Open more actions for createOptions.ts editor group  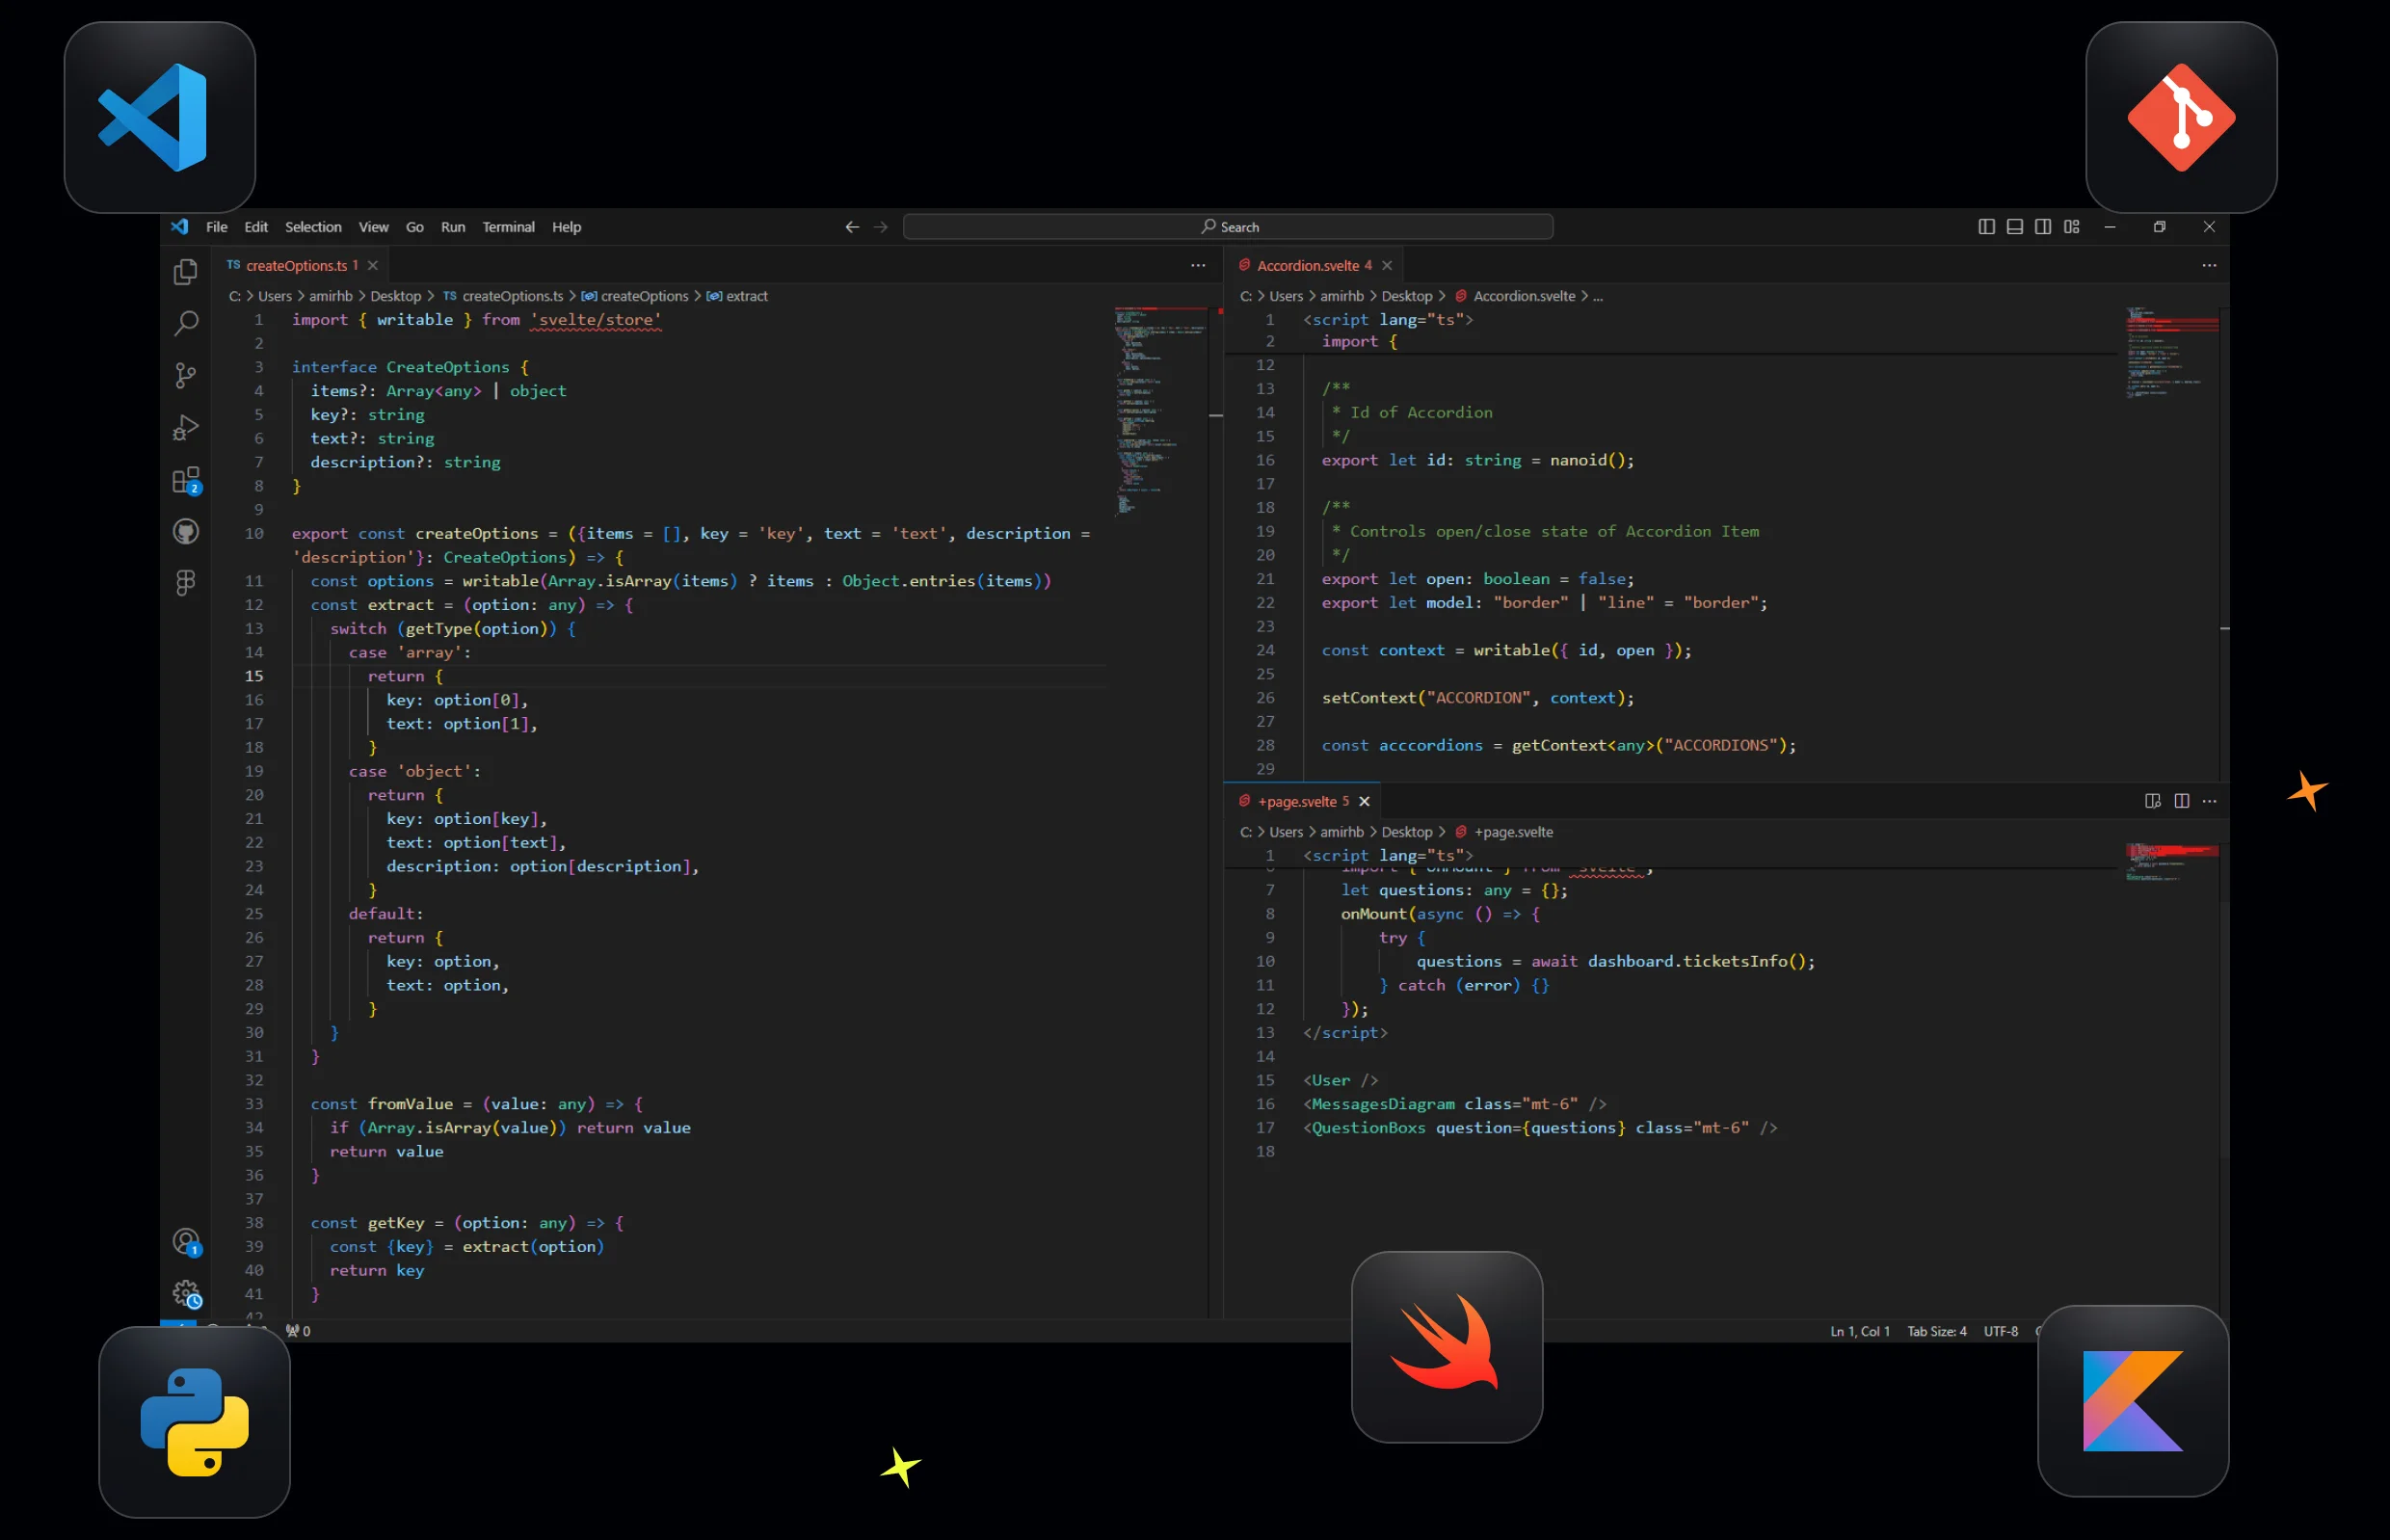tap(1198, 265)
